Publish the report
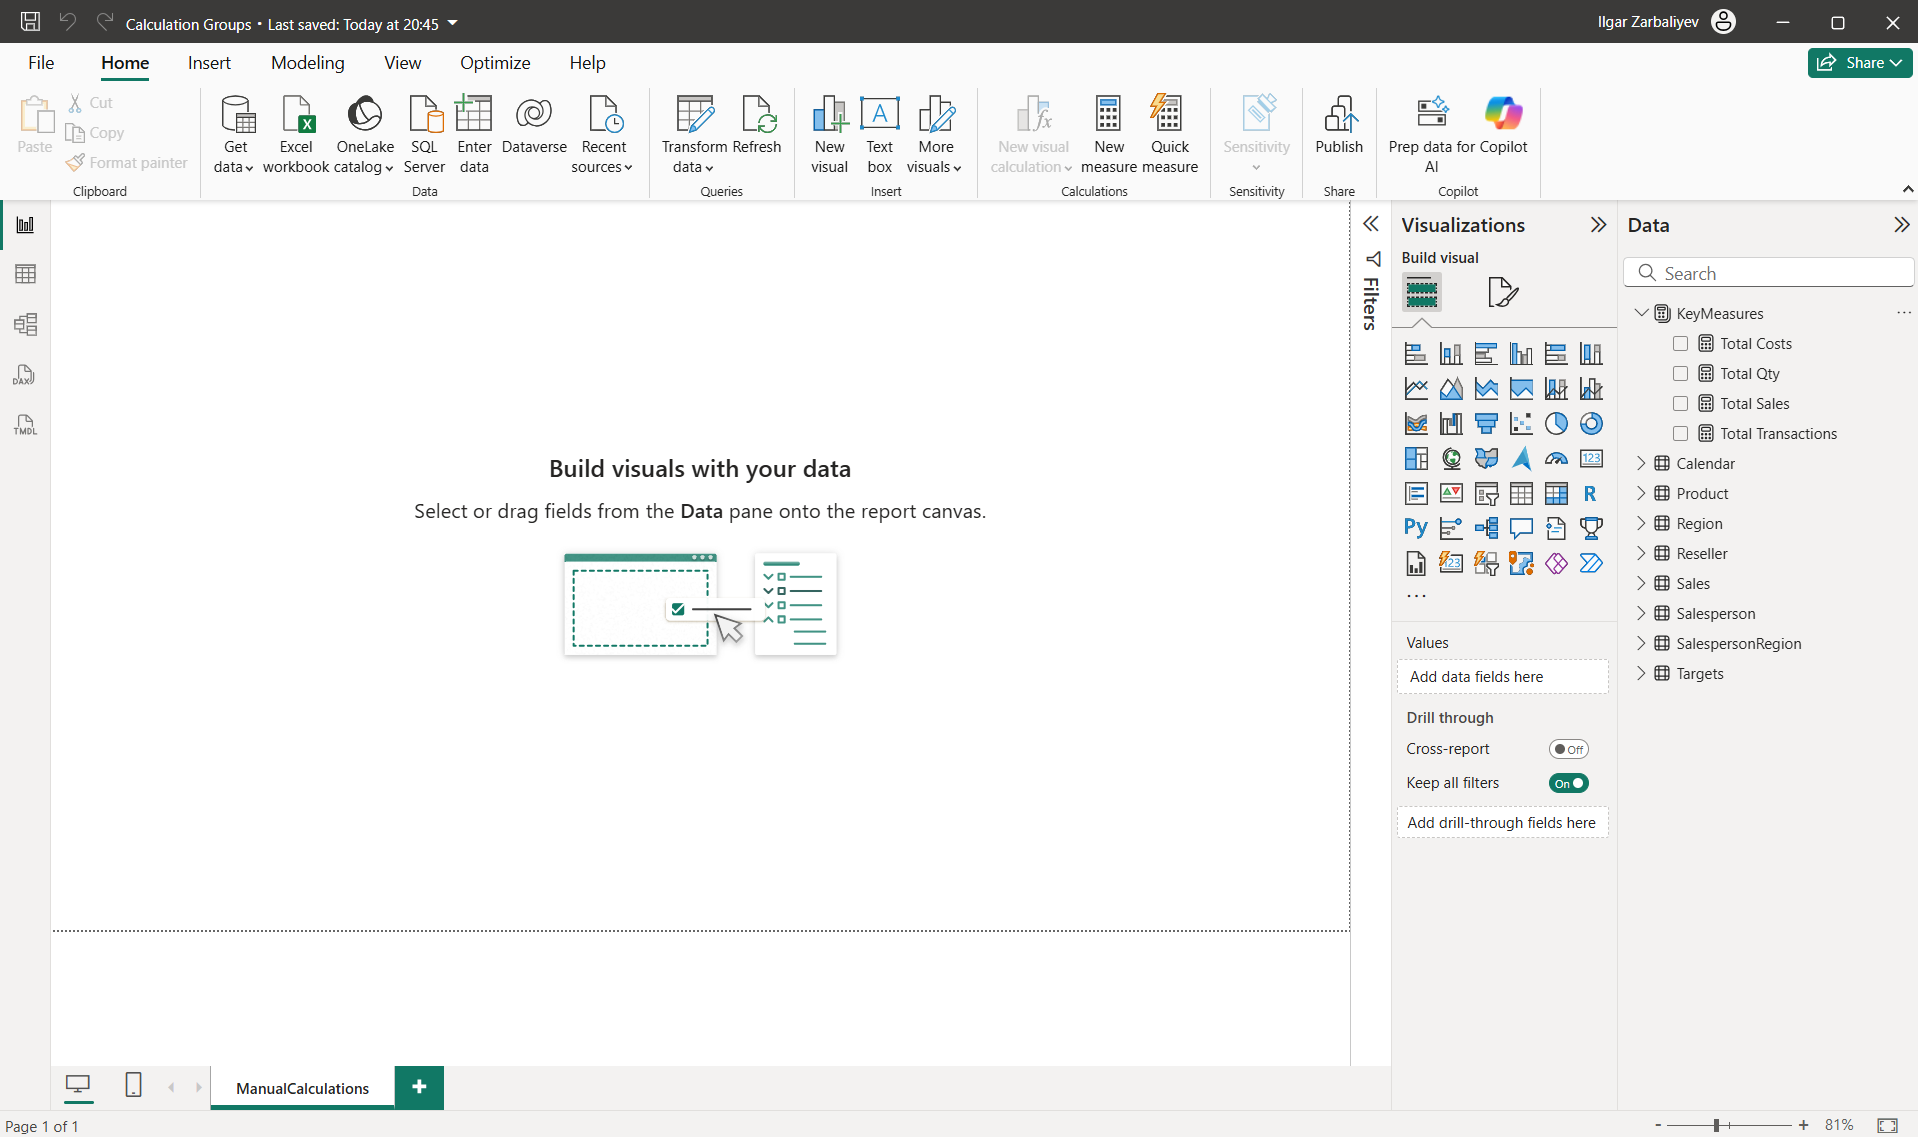 click(1339, 126)
